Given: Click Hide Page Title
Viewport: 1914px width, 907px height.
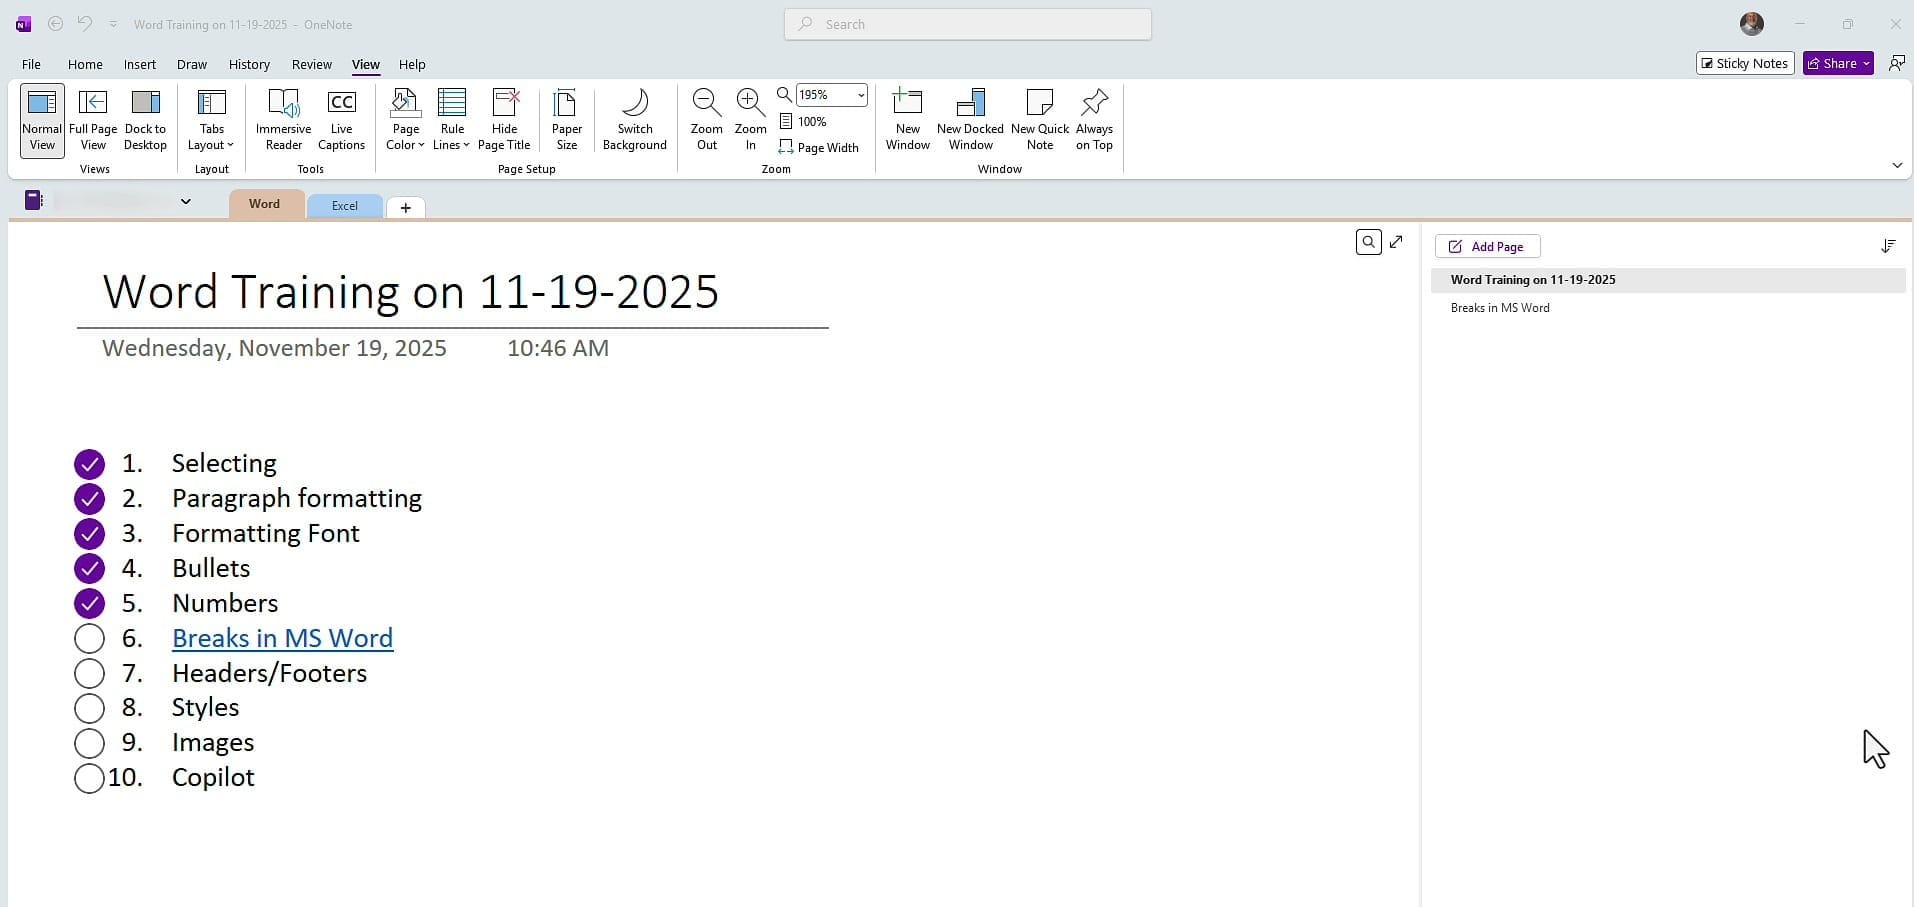Looking at the screenshot, I should [x=504, y=118].
